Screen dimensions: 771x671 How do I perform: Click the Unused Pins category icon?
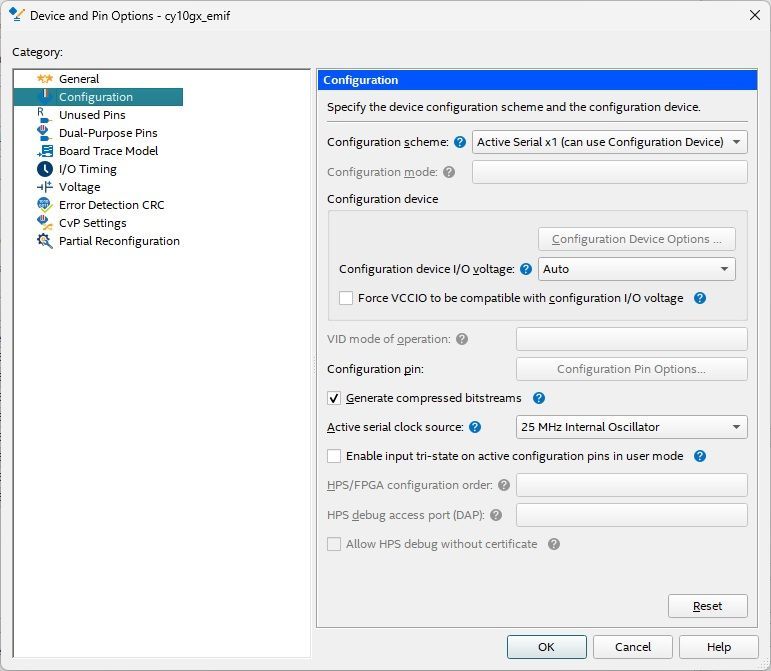(x=45, y=115)
